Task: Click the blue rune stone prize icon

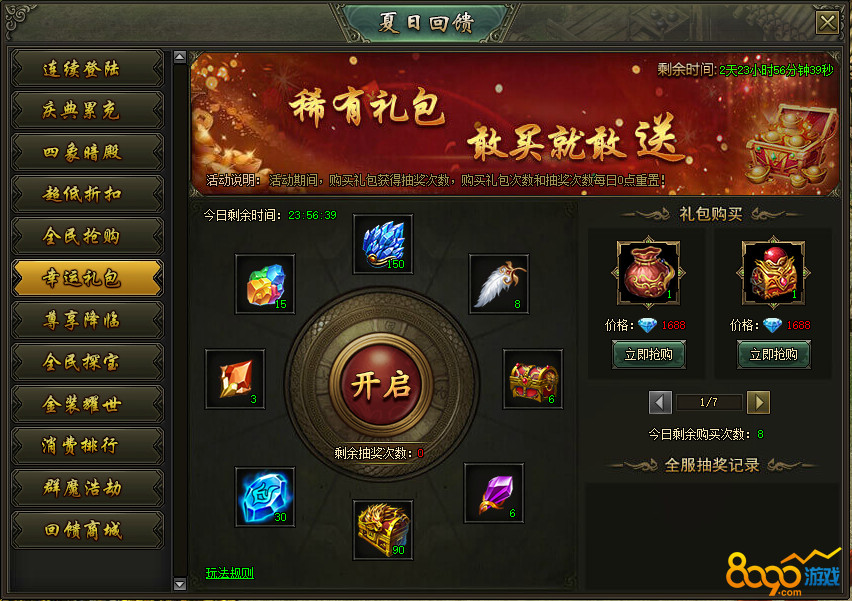Action: click(x=265, y=497)
